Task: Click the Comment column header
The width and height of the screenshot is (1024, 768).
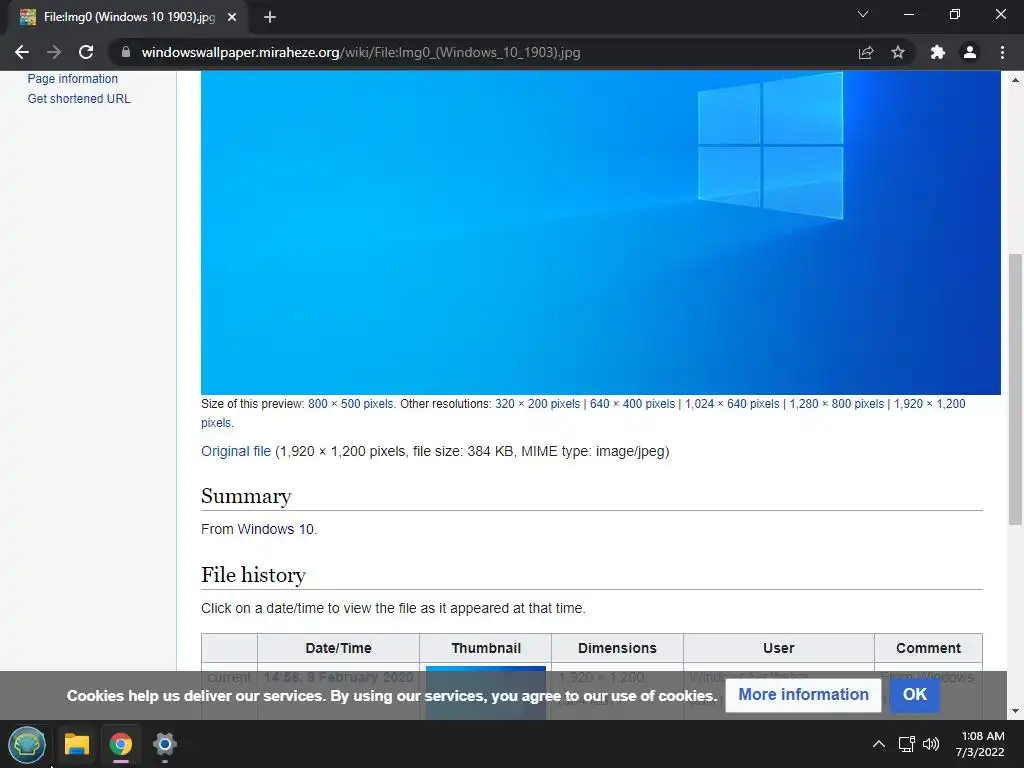Action: click(928, 648)
